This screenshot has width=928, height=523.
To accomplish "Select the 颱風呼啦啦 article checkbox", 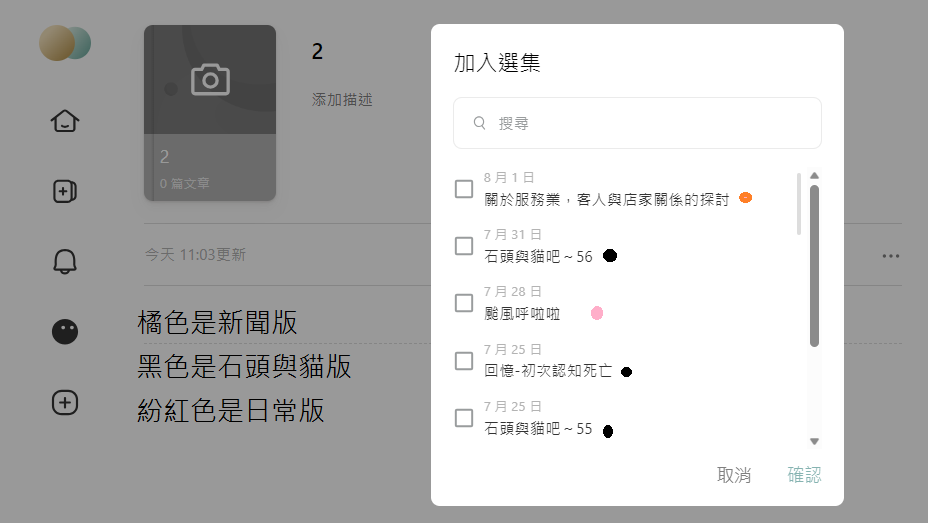I will 464,303.
